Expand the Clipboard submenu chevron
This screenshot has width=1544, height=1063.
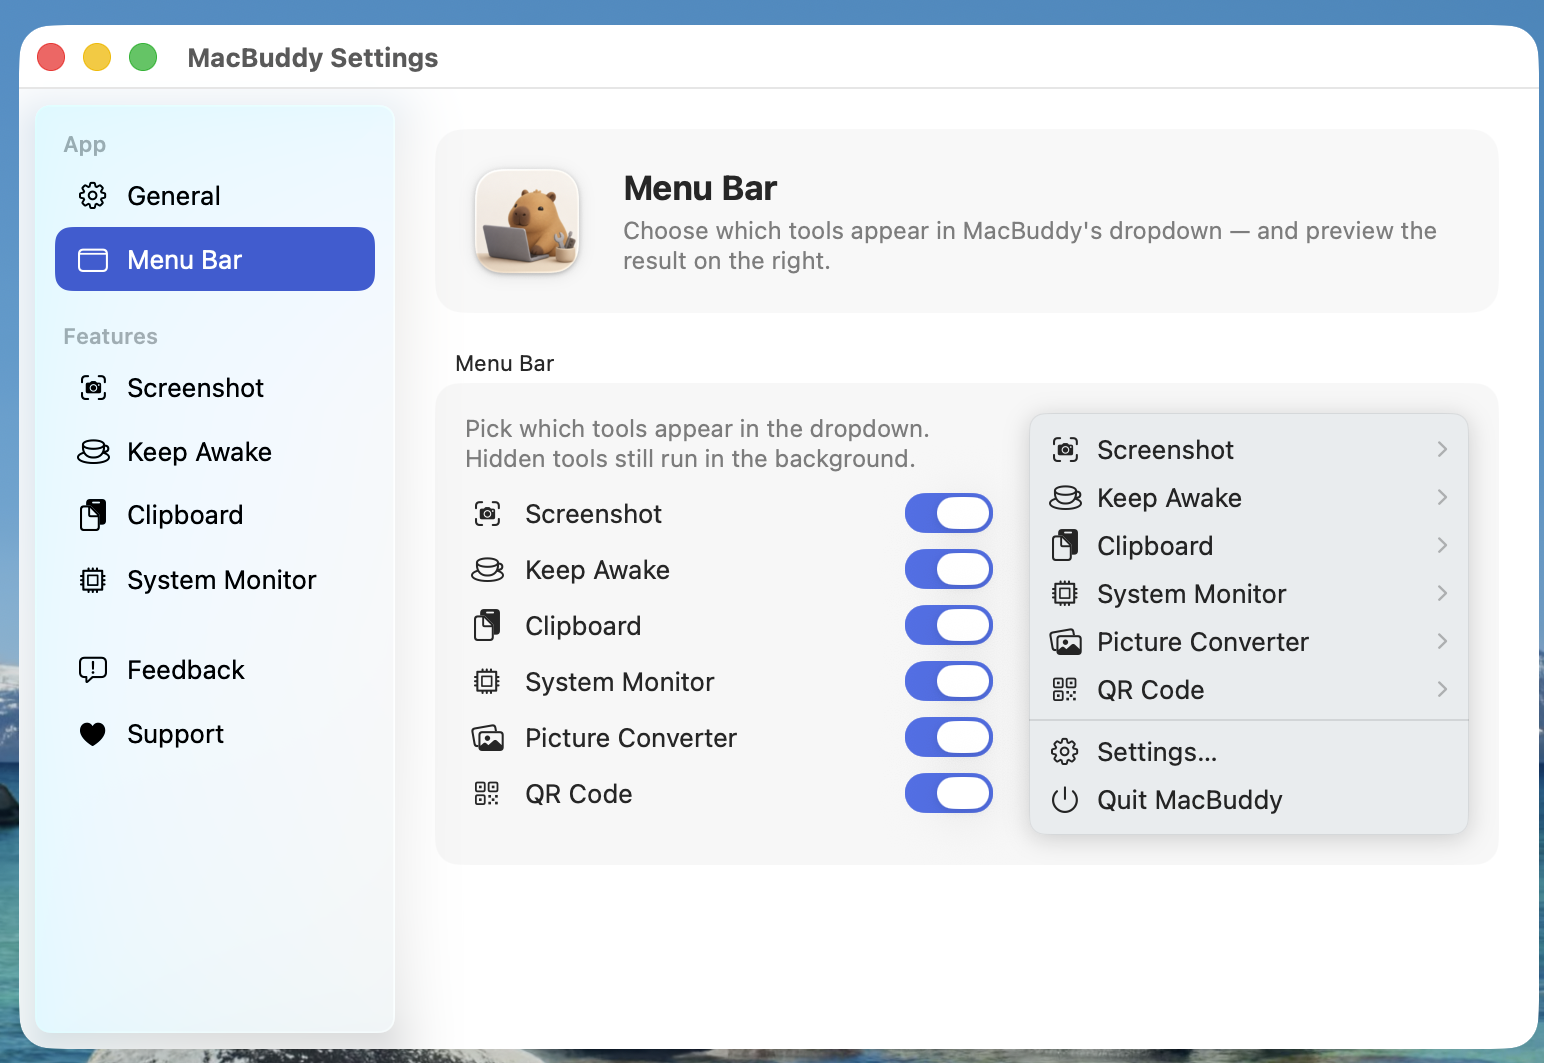tap(1442, 546)
